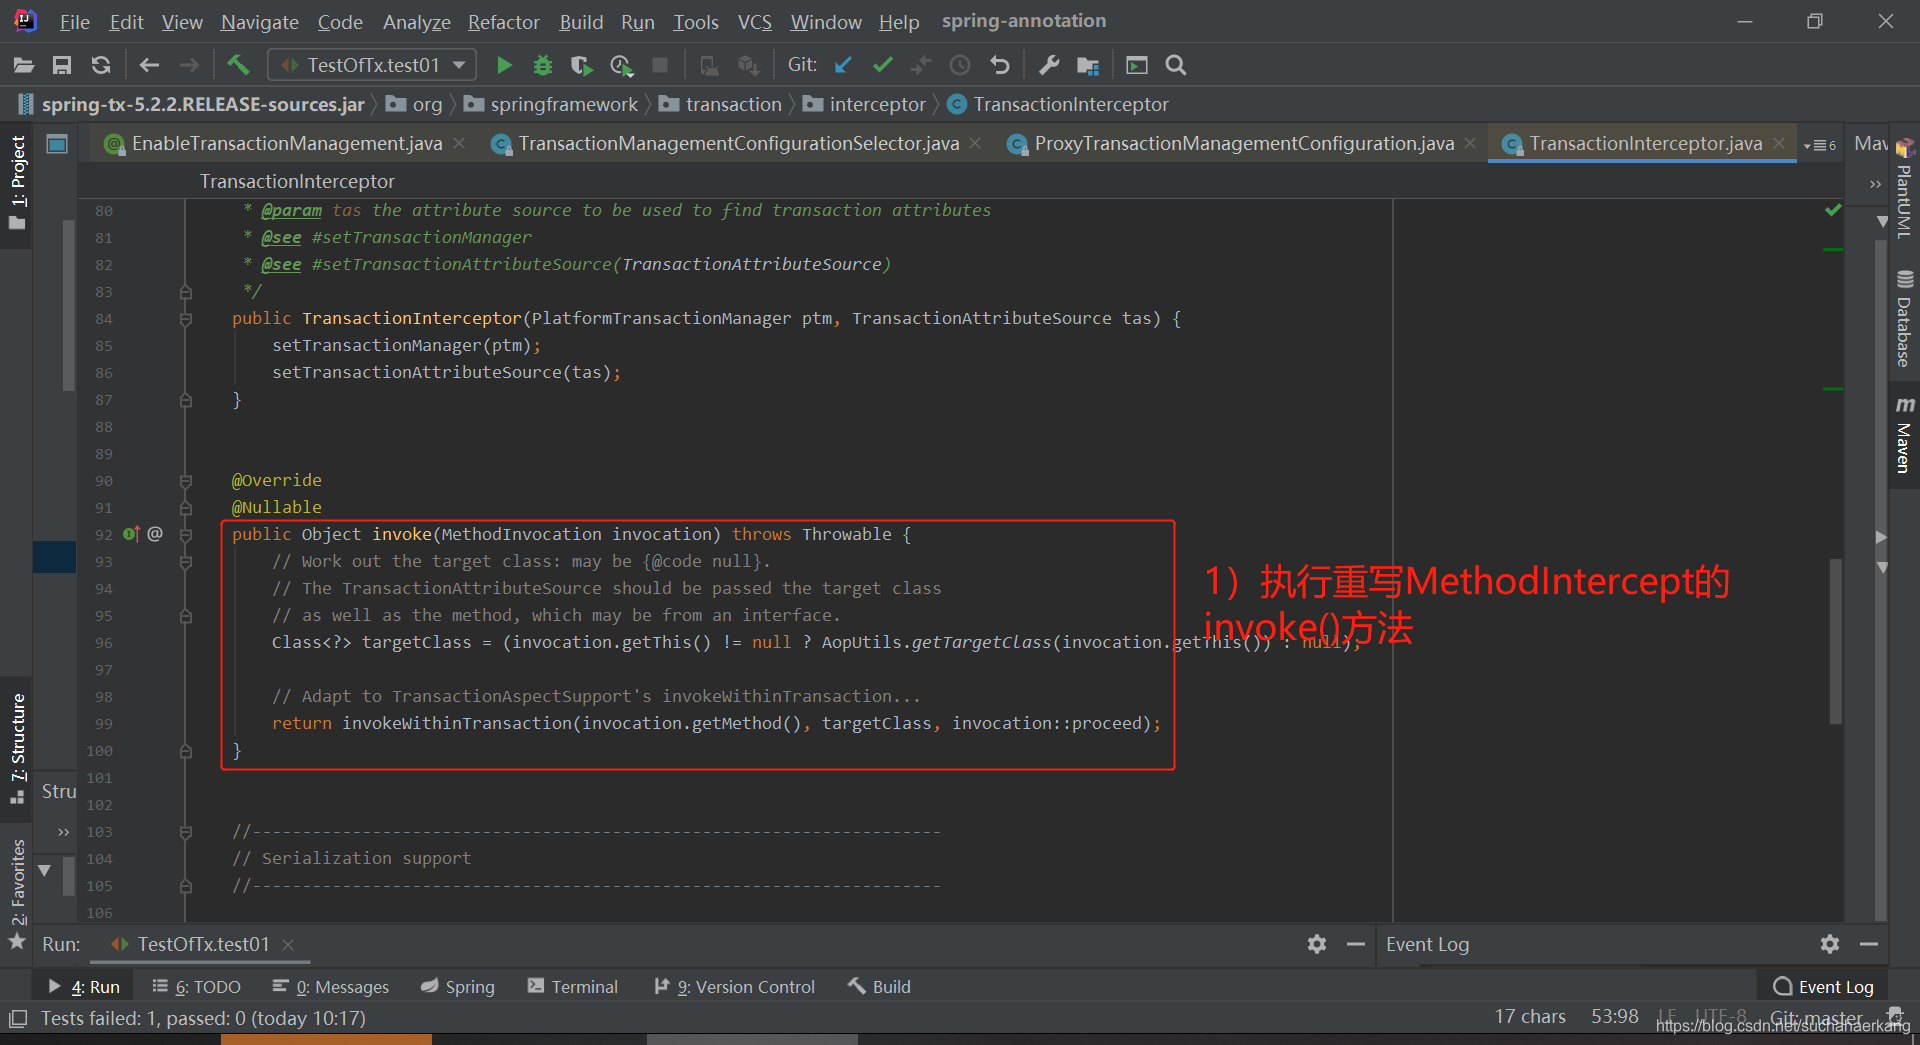Viewport: 1920px width, 1045px height.
Task: Switch to TransactionManagementConfigurationSelector.java tab
Action: [x=738, y=144]
